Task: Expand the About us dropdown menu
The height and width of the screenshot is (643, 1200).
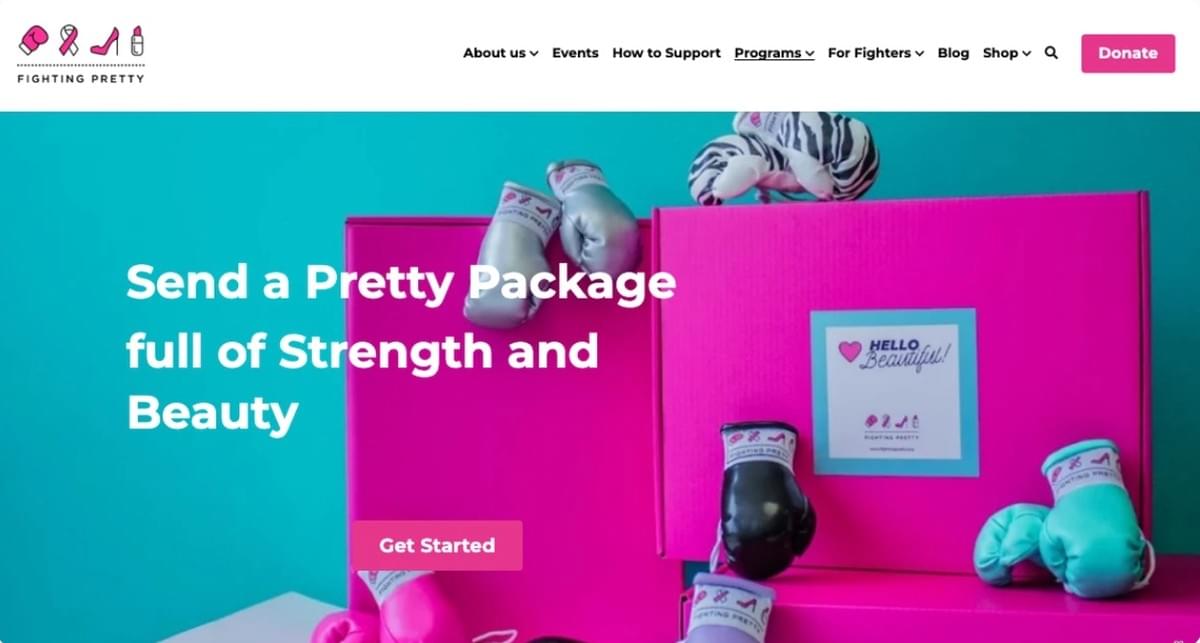Action: [x=500, y=53]
